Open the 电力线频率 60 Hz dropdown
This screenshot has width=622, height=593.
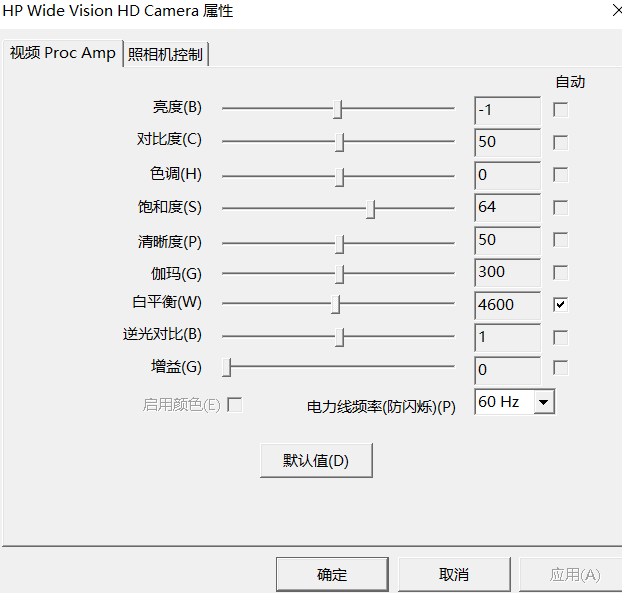(x=543, y=402)
